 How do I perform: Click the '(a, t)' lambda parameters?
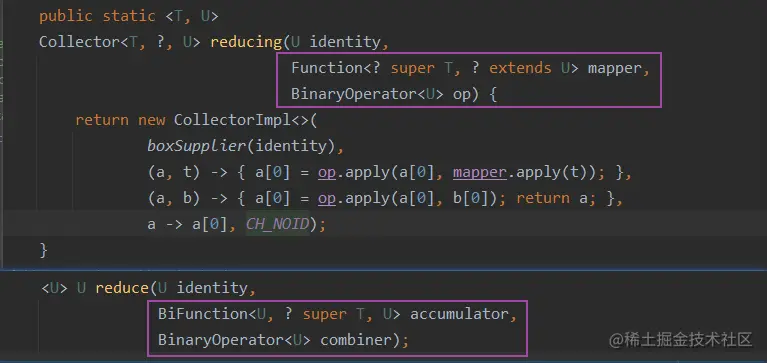click(x=174, y=173)
